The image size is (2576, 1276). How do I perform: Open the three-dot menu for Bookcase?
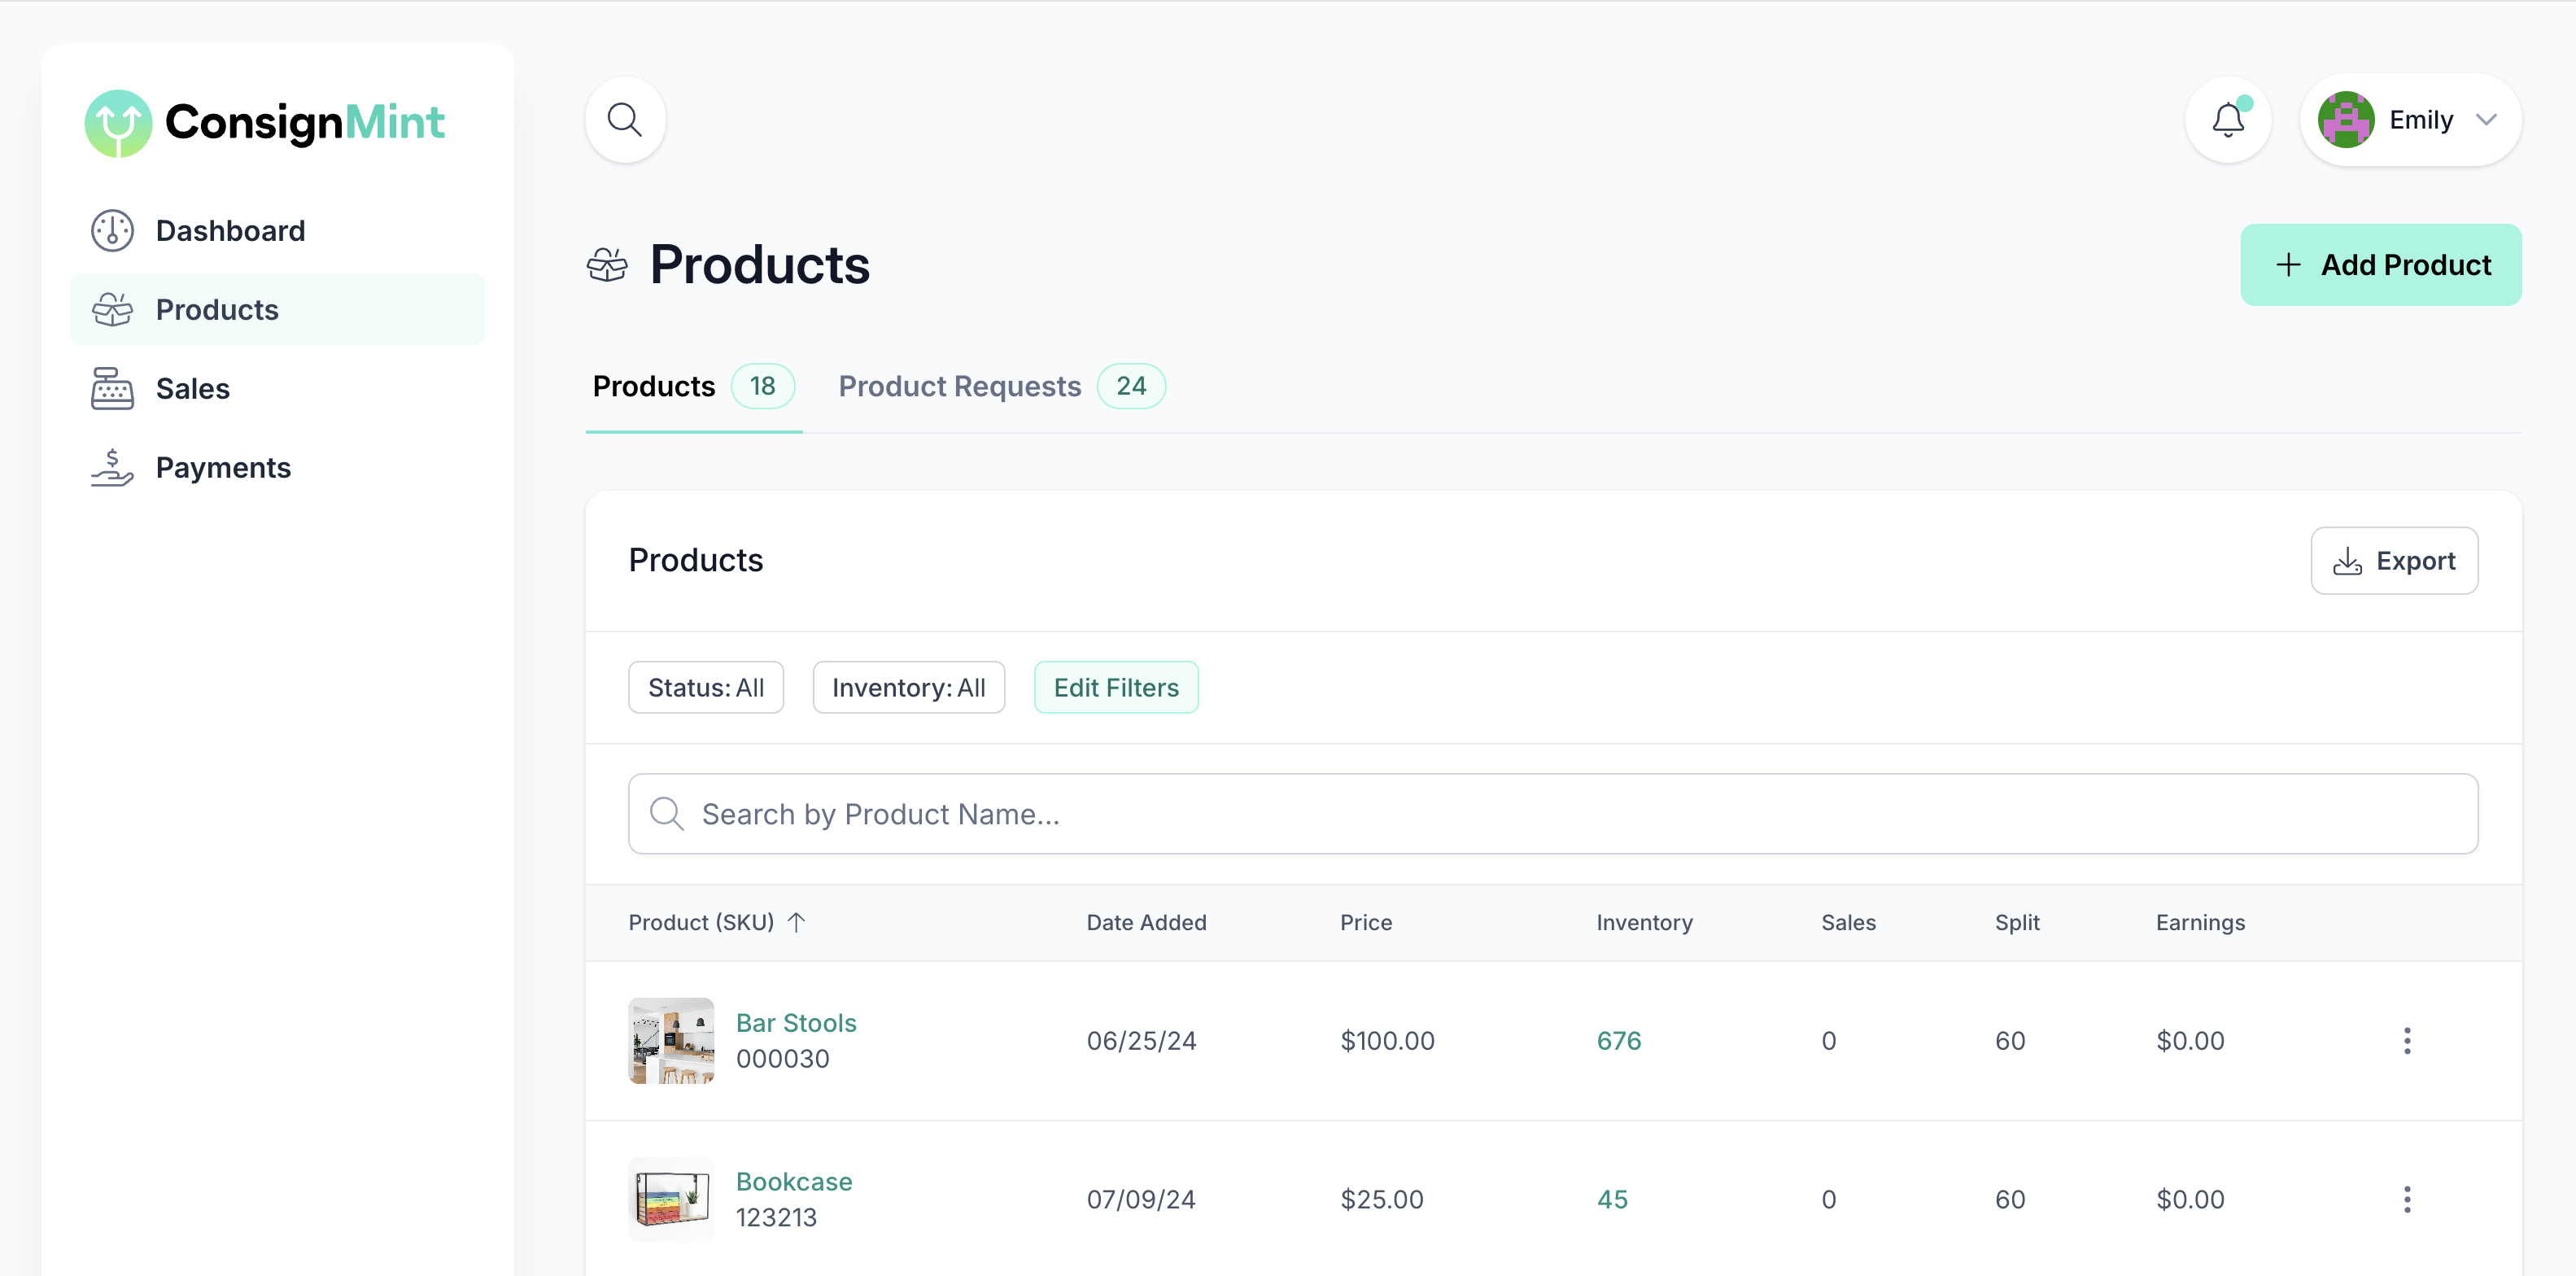(2406, 1199)
